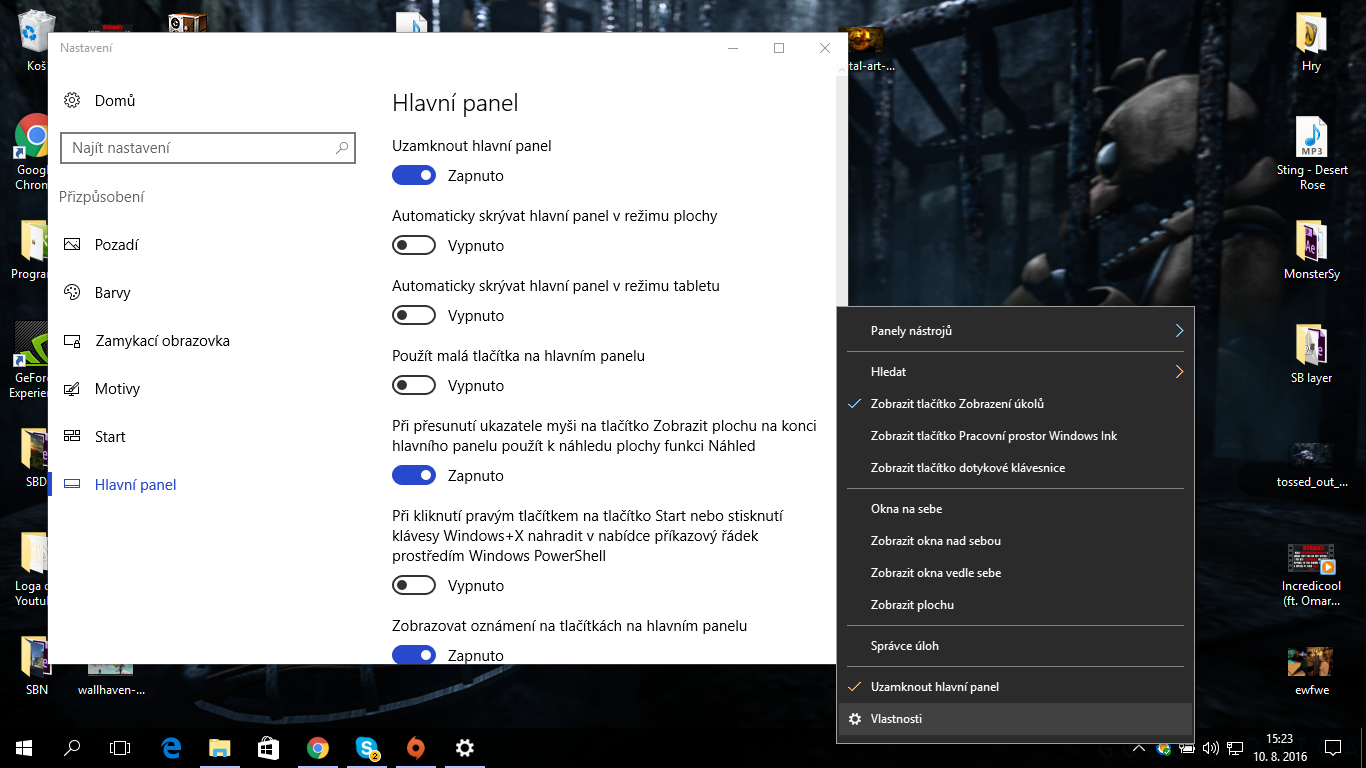
Task: Click the Domů gear icon in Settings
Action: pos(72,101)
